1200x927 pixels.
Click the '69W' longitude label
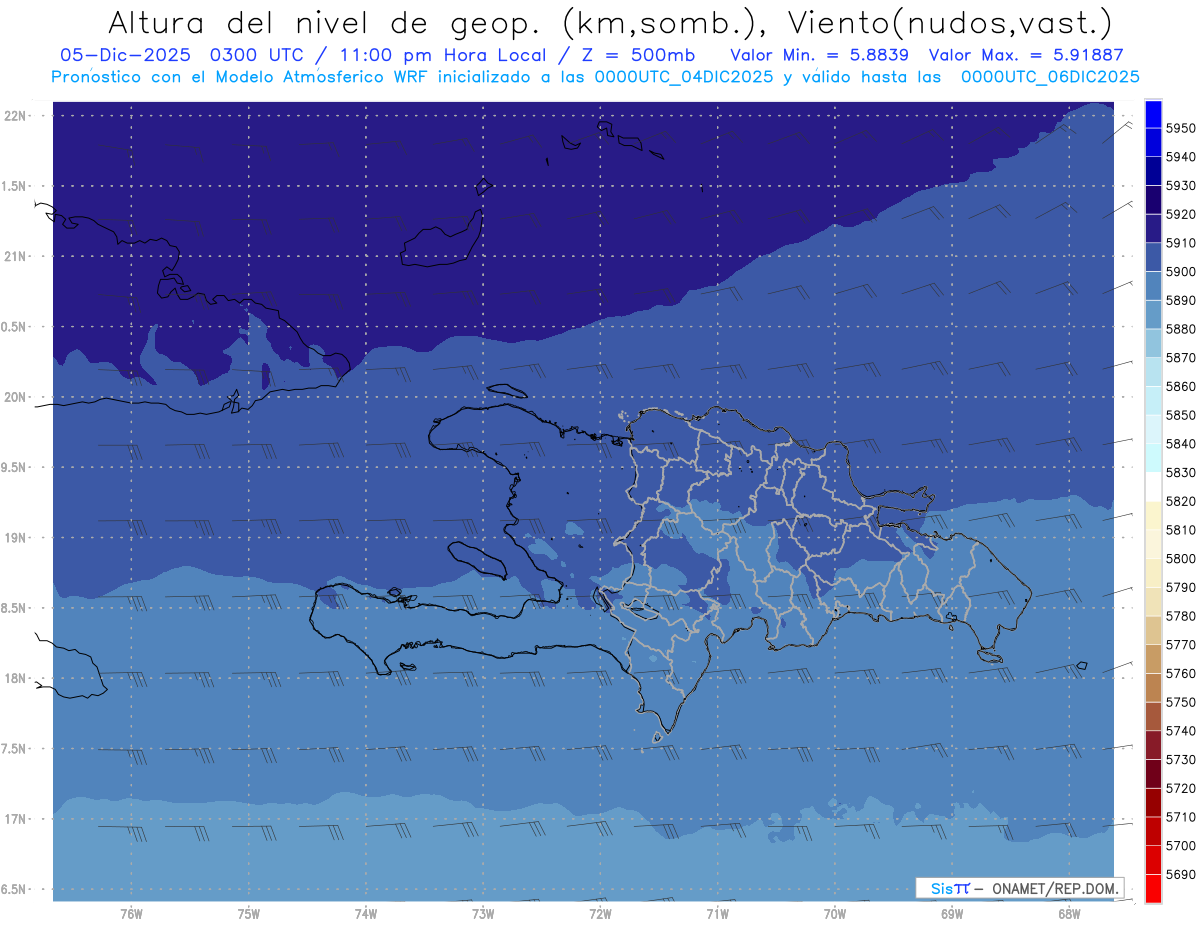coord(952,914)
